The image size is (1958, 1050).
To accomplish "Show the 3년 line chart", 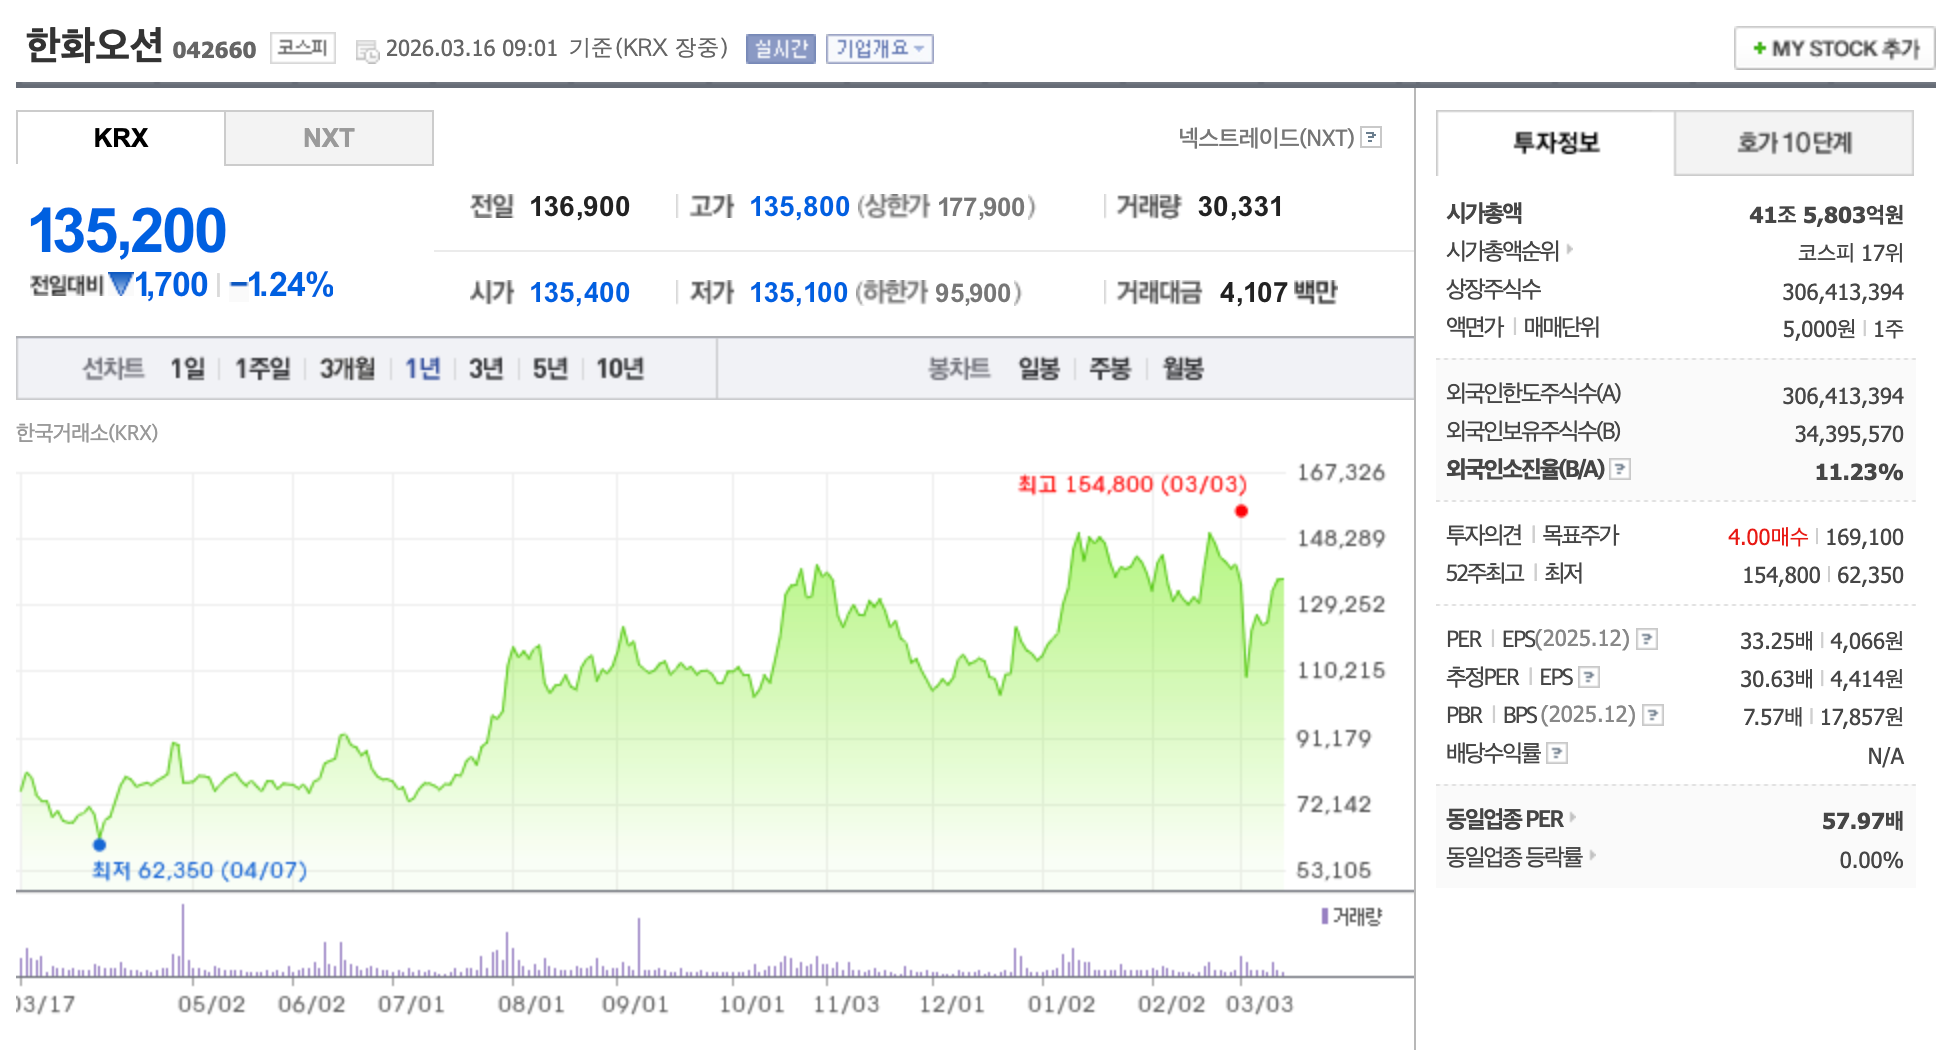I will tap(486, 369).
